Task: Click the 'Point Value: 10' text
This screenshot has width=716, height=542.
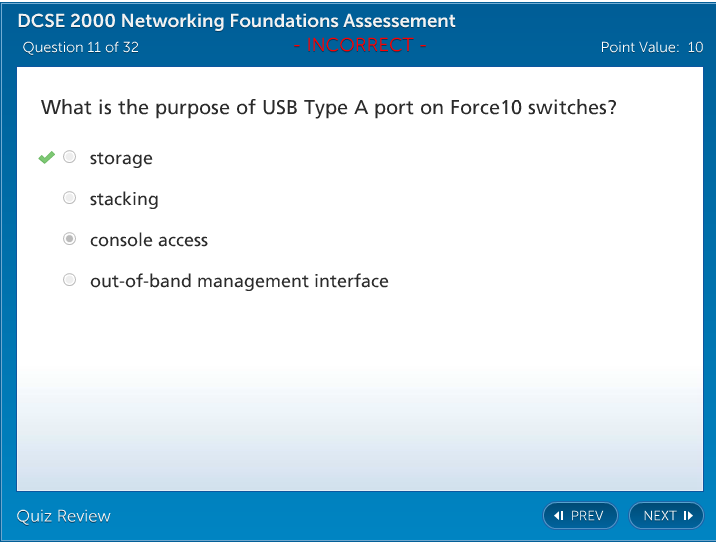Action: (651, 47)
